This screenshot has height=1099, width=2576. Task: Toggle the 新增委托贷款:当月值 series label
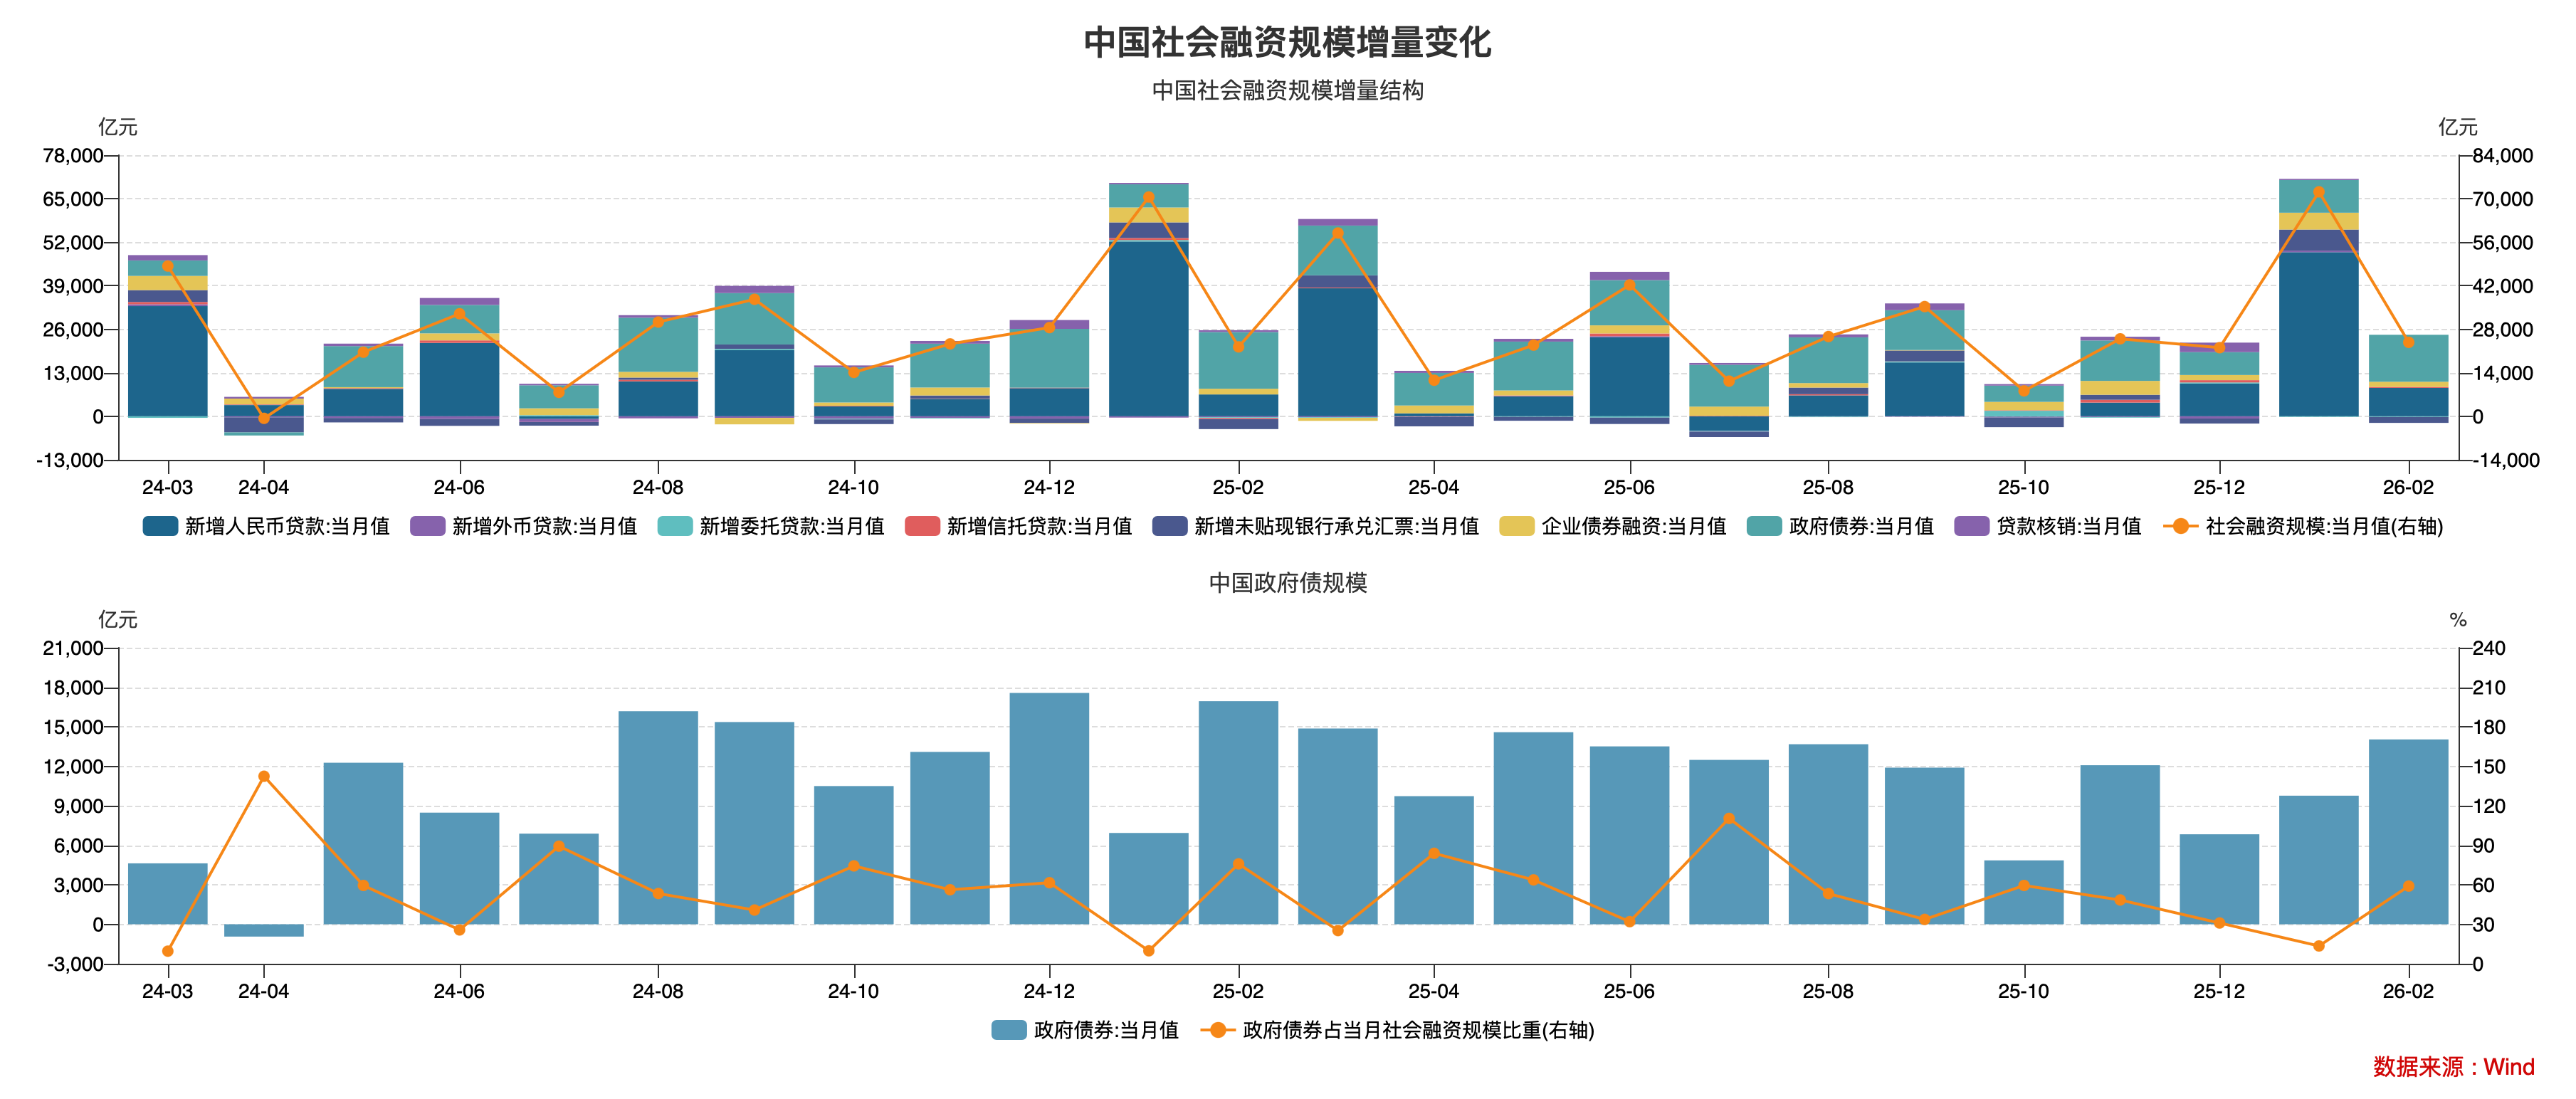791,526
